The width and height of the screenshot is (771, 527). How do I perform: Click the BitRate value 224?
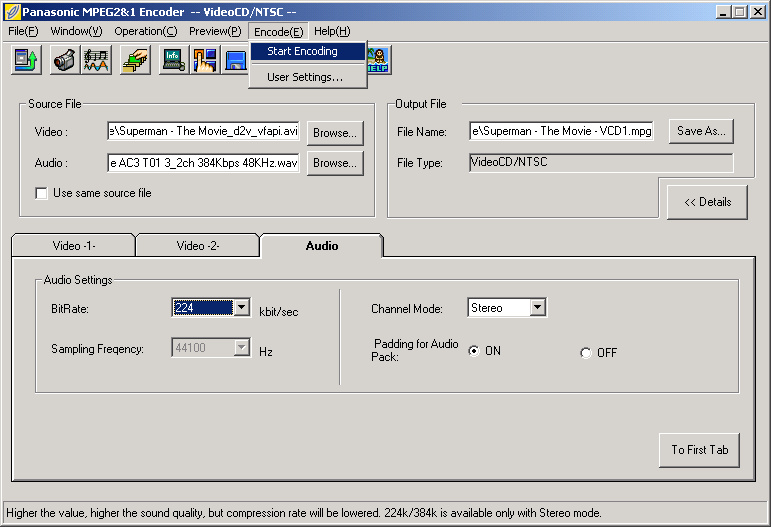(x=203, y=308)
